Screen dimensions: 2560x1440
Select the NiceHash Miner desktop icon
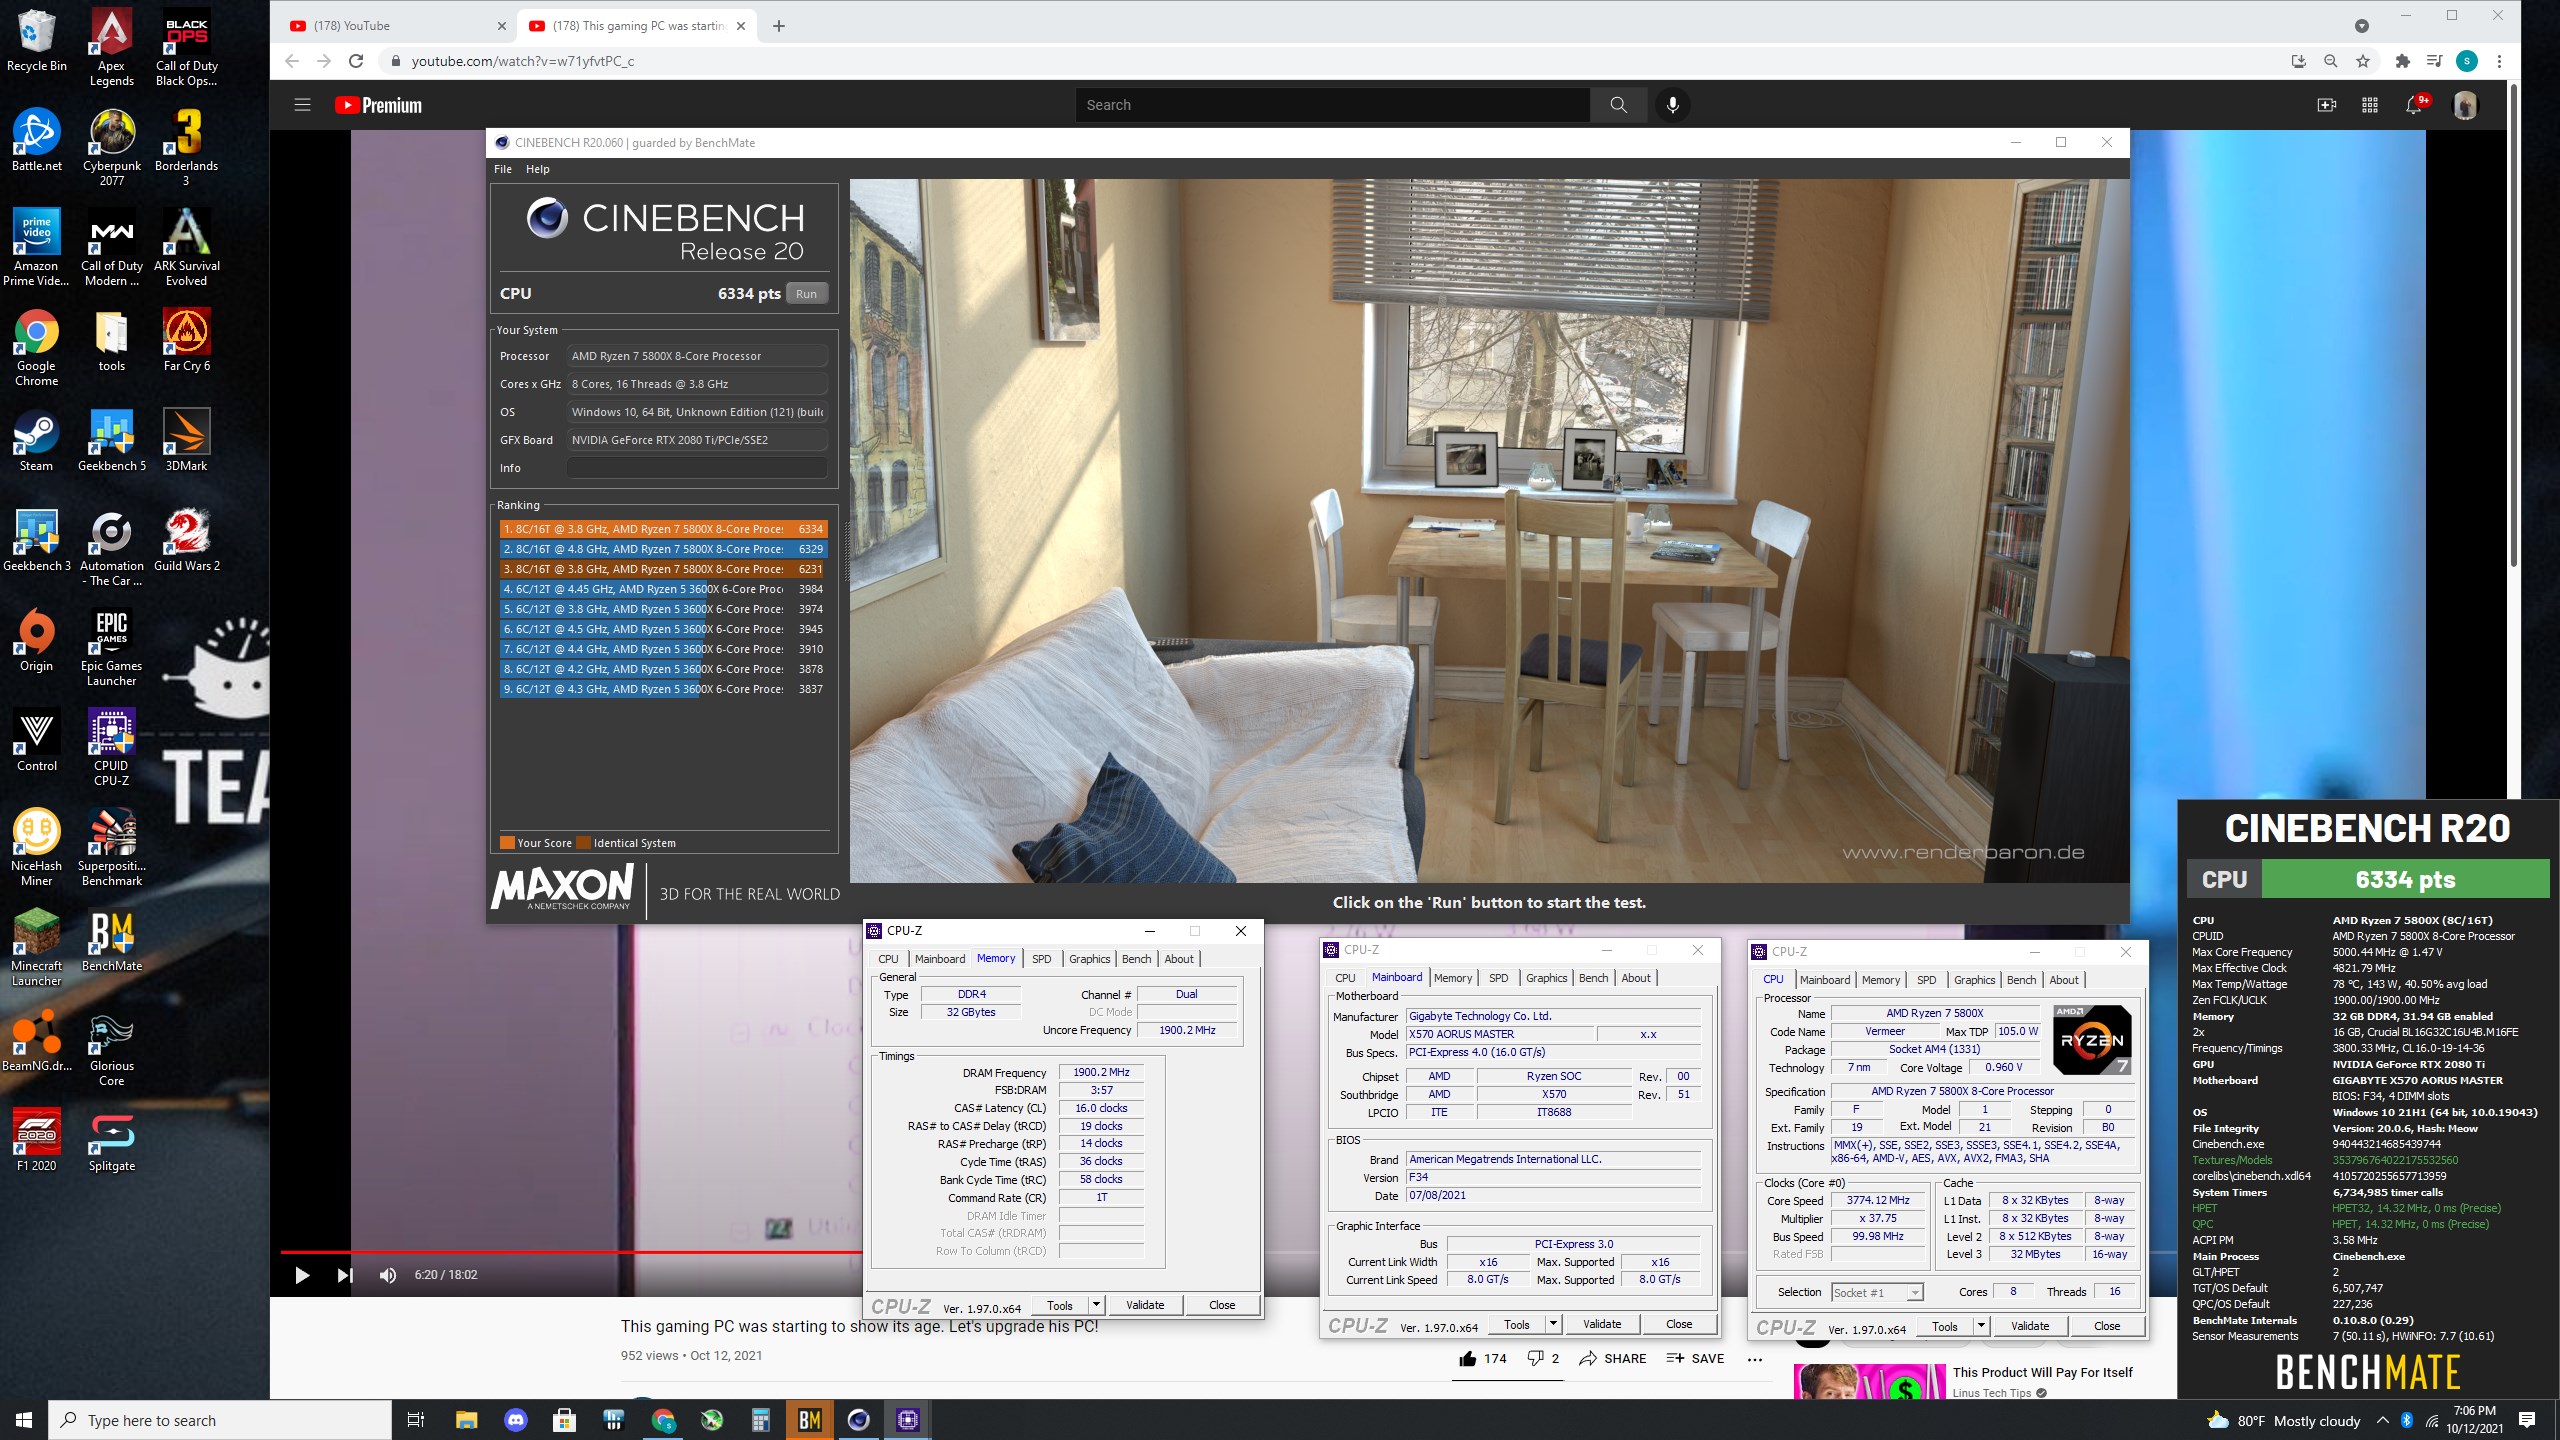click(36, 847)
